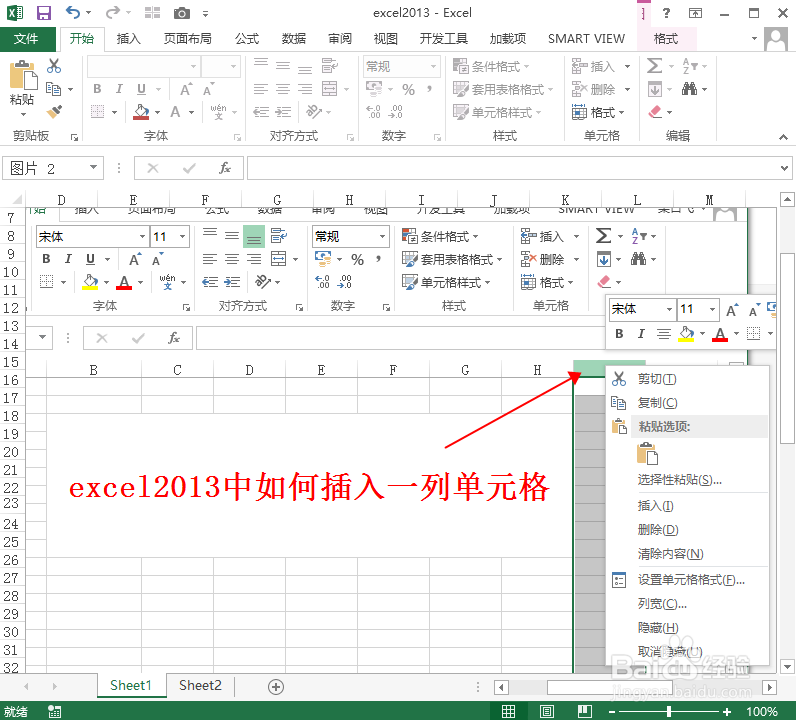Viewport: 796px width, 720px height.
Task: Click Decrease Decimal in top ribbon
Action: (x=395, y=112)
